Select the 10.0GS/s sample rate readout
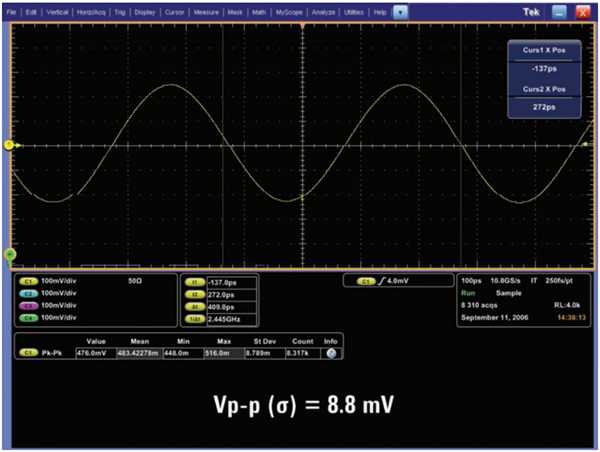 tap(505, 281)
